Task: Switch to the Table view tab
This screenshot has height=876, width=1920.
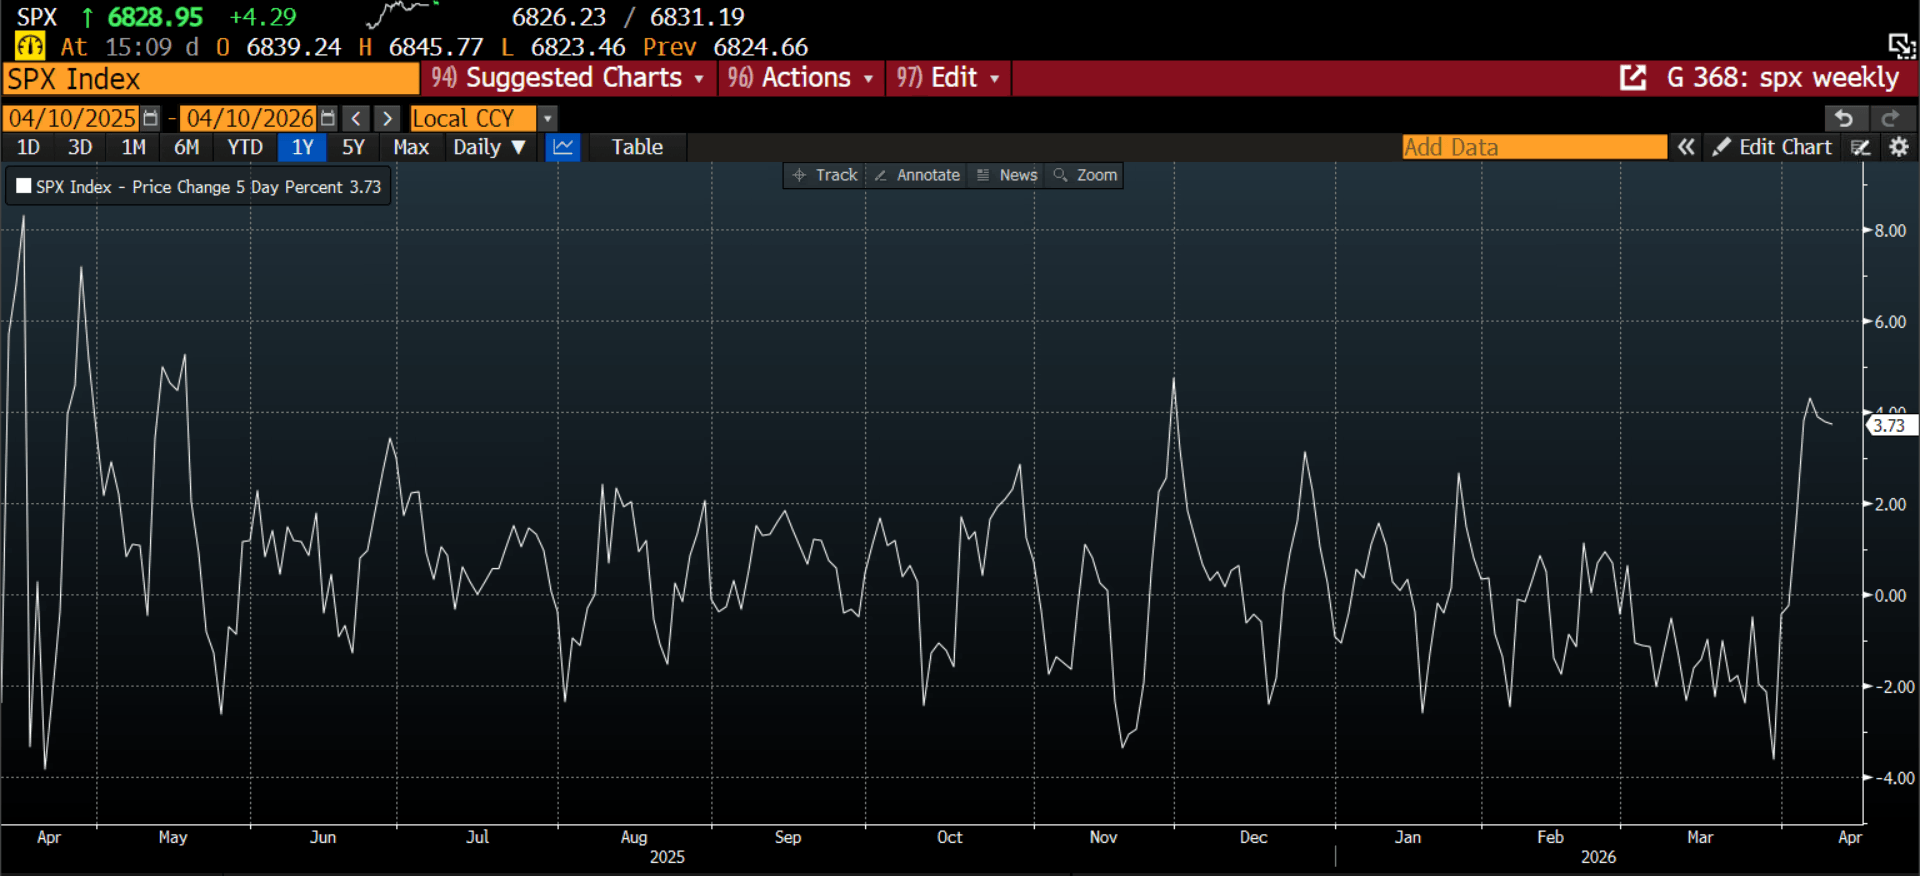Action: [637, 147]
